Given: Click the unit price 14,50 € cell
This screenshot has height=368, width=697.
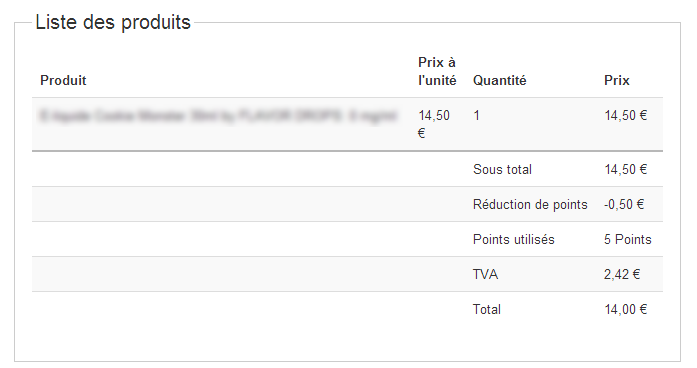Looking at the screenshot, I should [x=434, y=124].
